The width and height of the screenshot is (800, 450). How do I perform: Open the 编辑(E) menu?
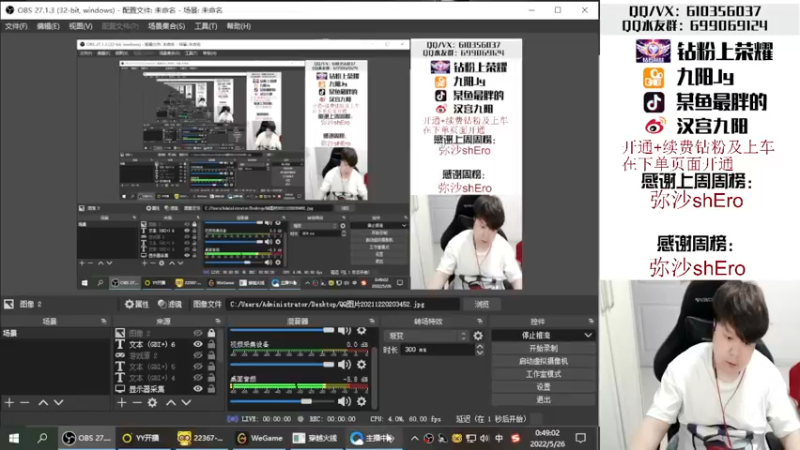[48, 26]
